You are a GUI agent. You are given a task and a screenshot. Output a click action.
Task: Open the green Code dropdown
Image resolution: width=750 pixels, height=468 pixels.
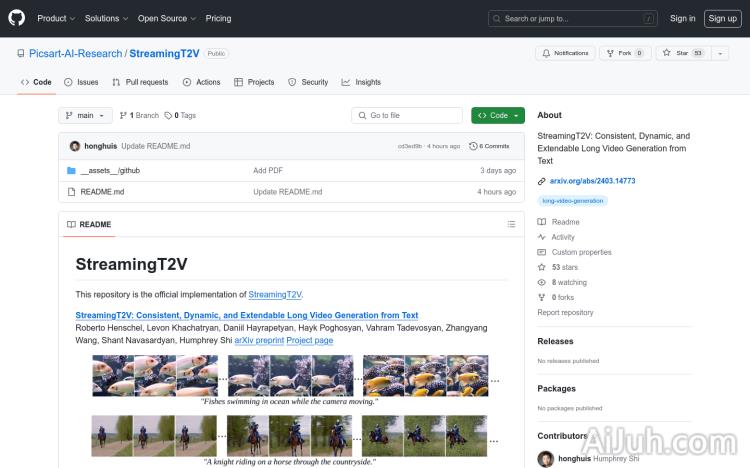[x=497, y=116]
